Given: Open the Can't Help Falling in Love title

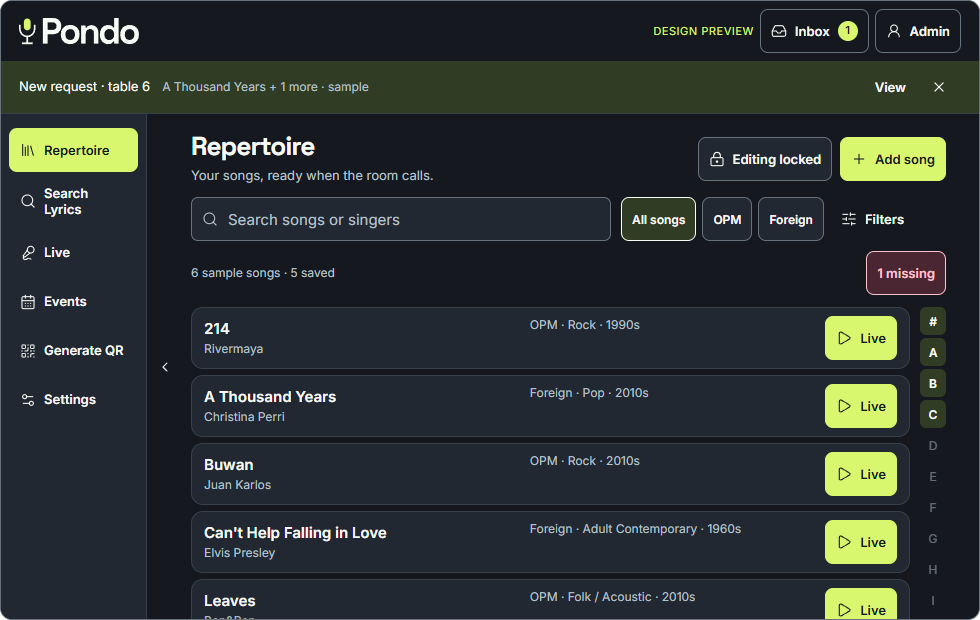Looking at the screenshot, I should coord(295,533).
